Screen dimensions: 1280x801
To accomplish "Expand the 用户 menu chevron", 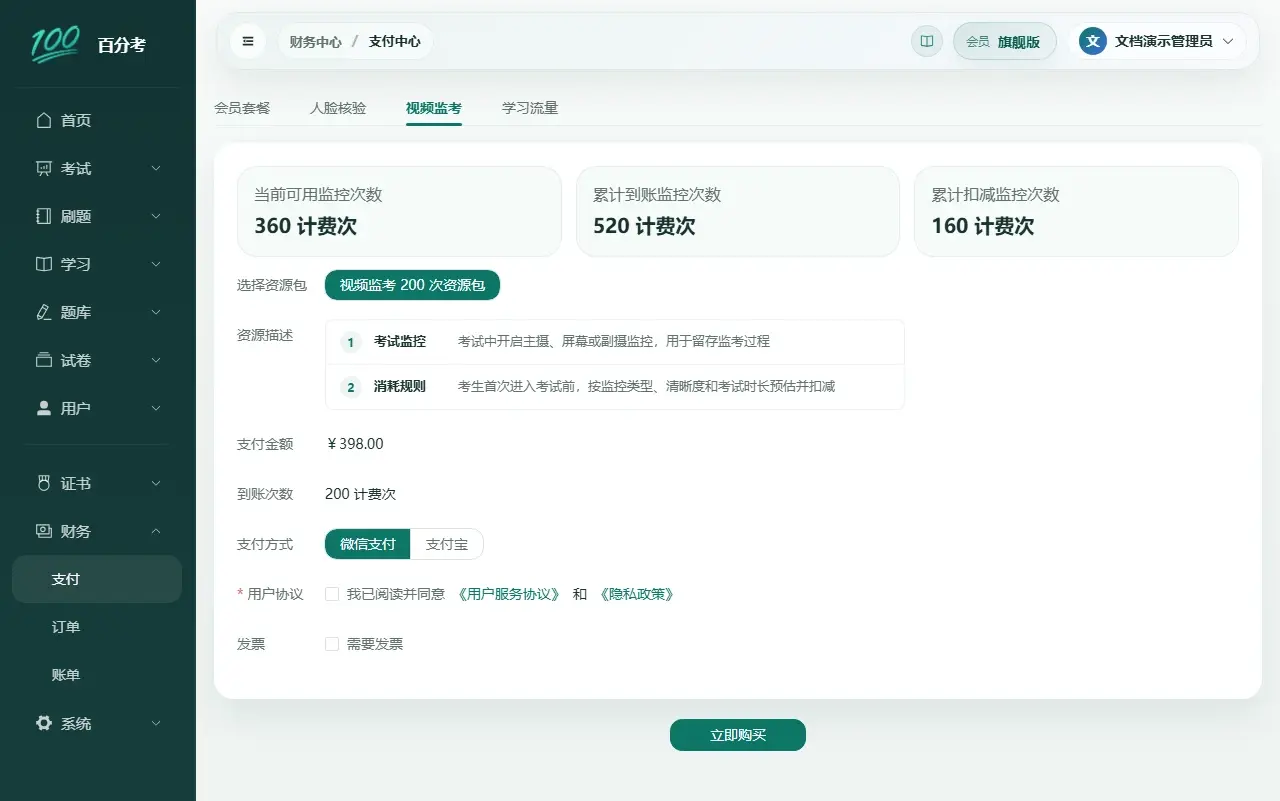I will click(x=156, y=408).
